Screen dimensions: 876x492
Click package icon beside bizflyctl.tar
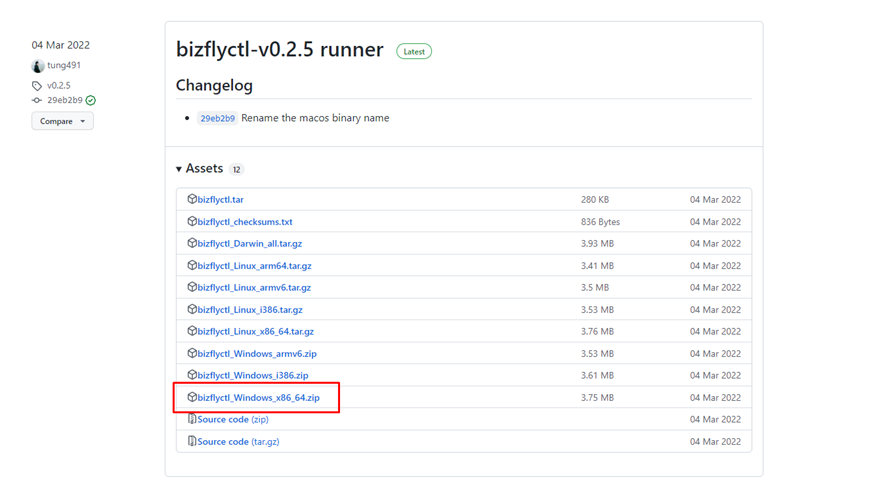point(192,199)
